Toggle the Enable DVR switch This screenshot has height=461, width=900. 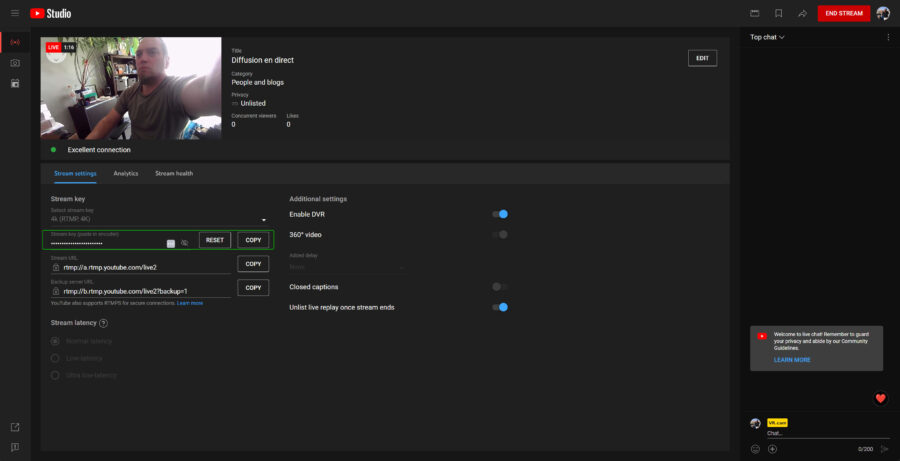coord(500,214)
